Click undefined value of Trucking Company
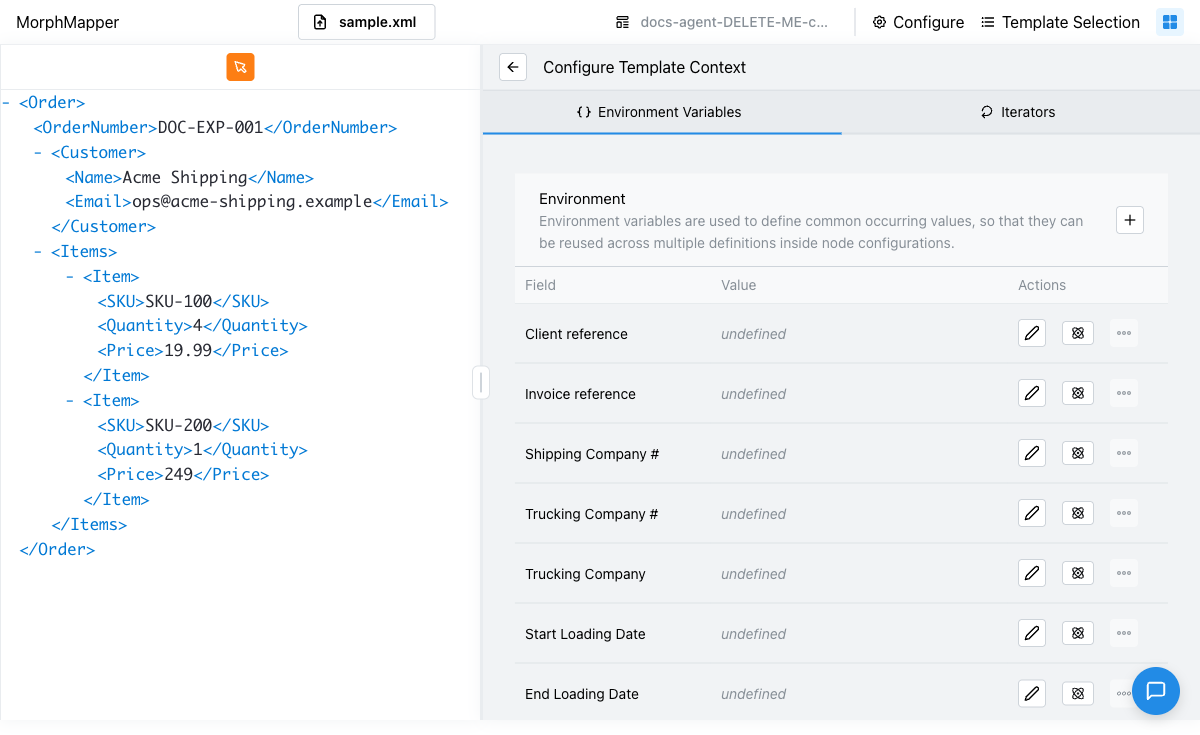 click(754, 574)
